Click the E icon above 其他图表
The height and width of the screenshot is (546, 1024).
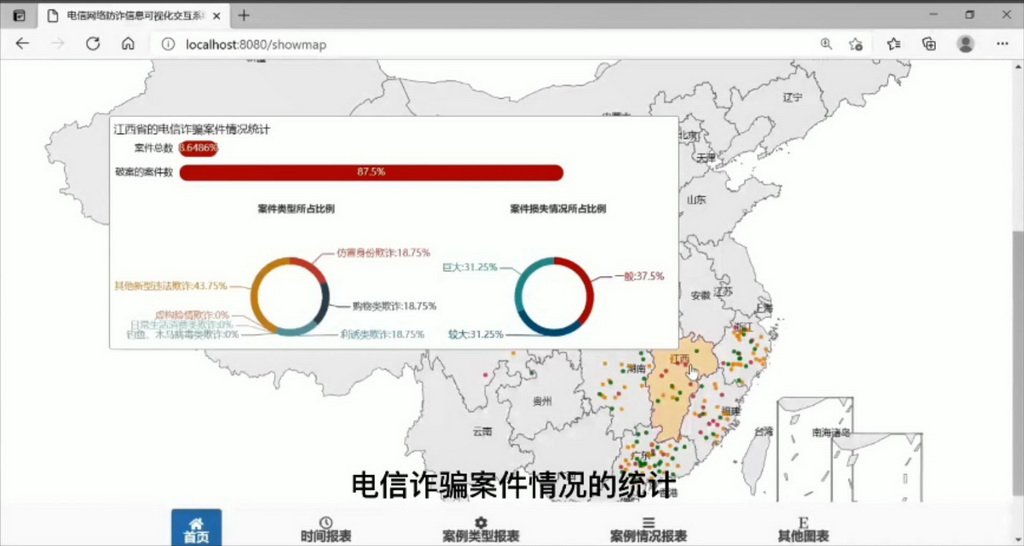803,522
